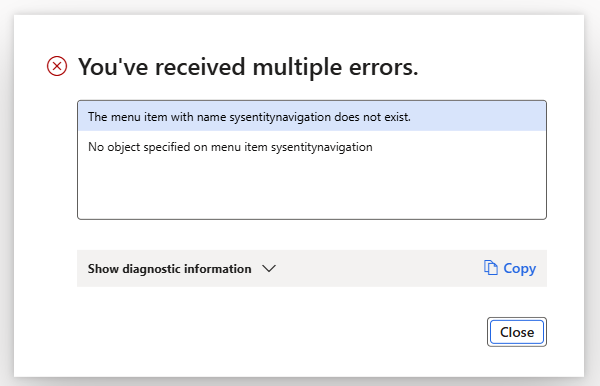
Task: Click the gray diagnostic information bar
Action: [312, 268]
